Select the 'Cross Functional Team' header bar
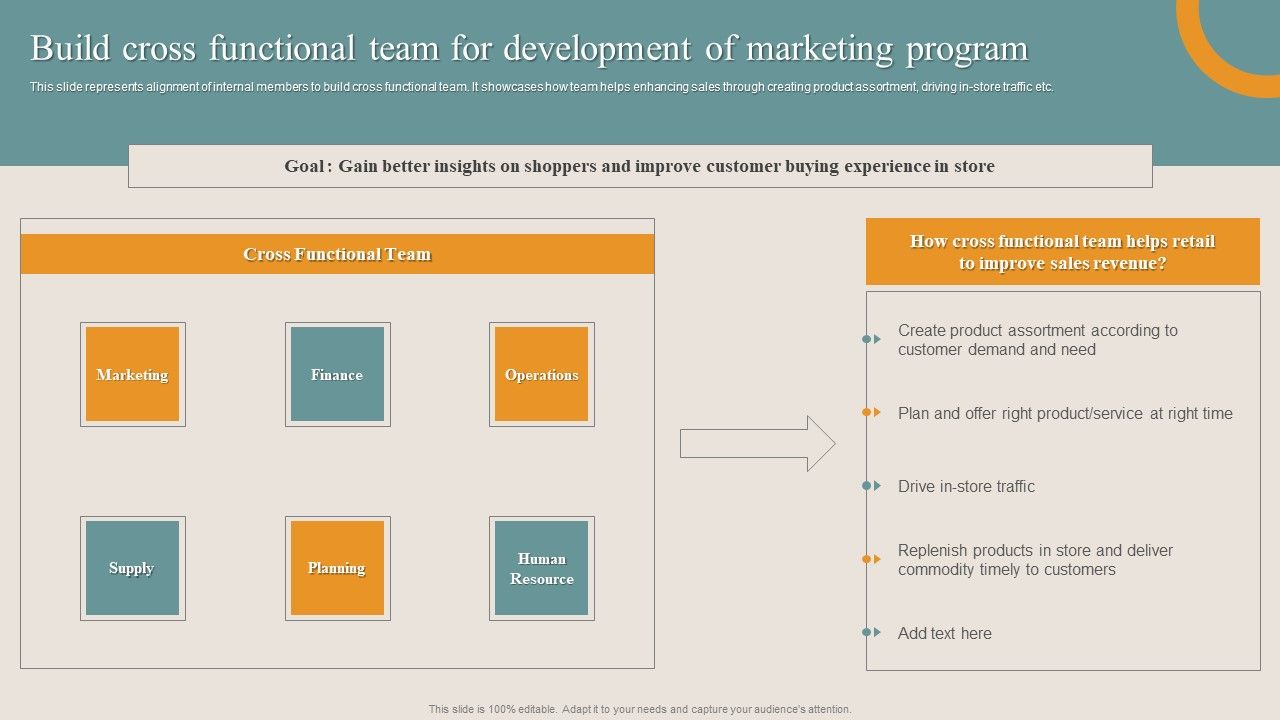This screenshot has height=720, width=1280. click(x=337, y=253)
